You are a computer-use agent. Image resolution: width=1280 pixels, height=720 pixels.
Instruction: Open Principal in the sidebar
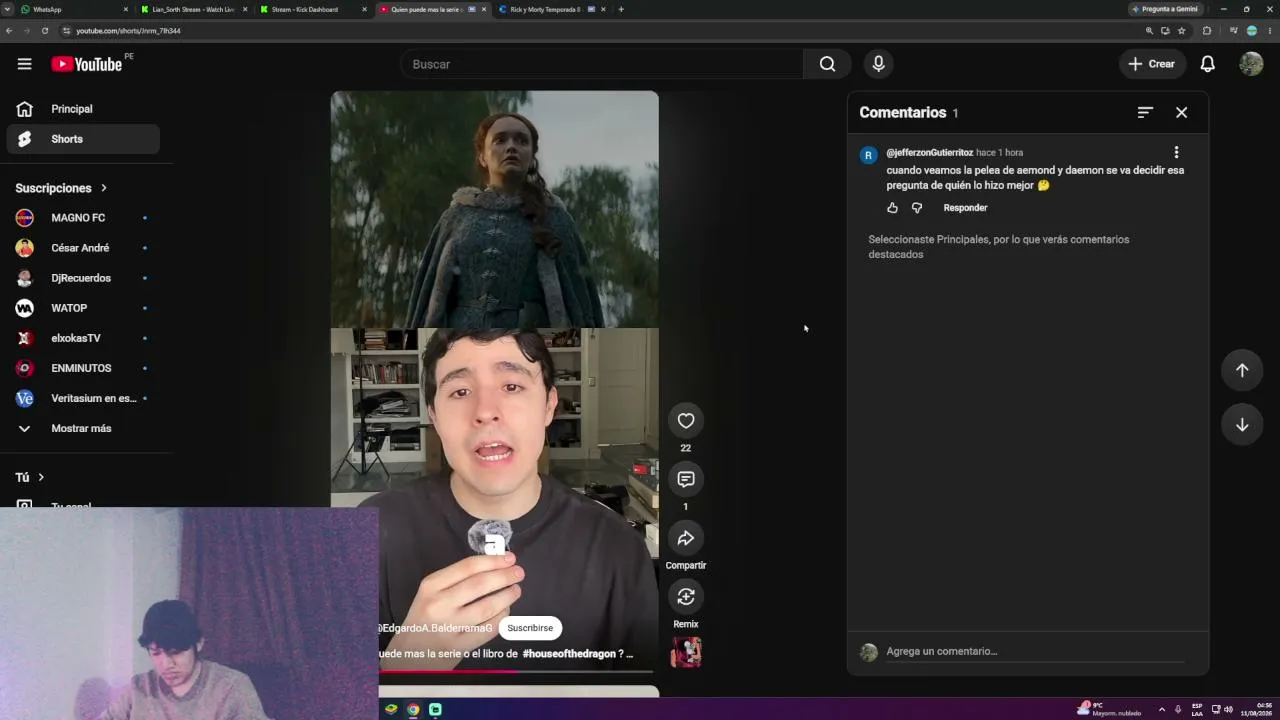click(x=83, y=109)
